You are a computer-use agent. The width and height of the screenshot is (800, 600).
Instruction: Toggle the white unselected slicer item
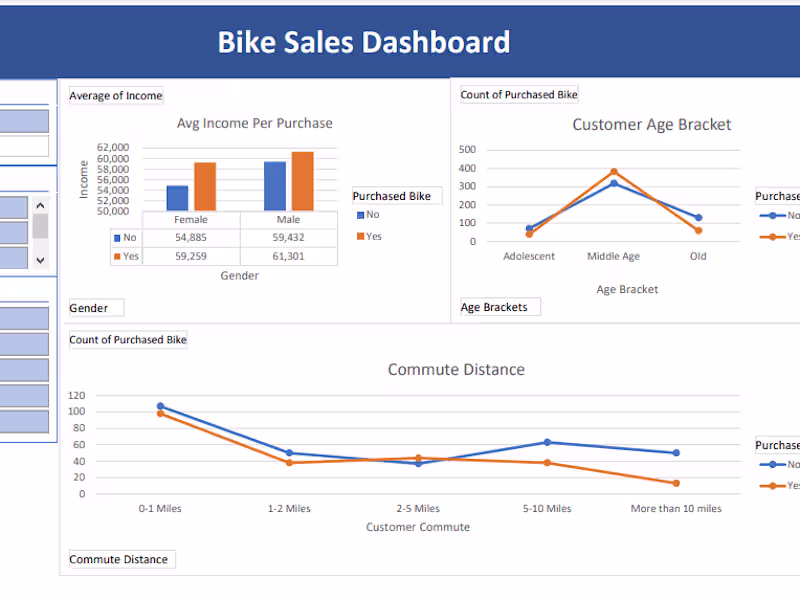(x=24, y=147)
